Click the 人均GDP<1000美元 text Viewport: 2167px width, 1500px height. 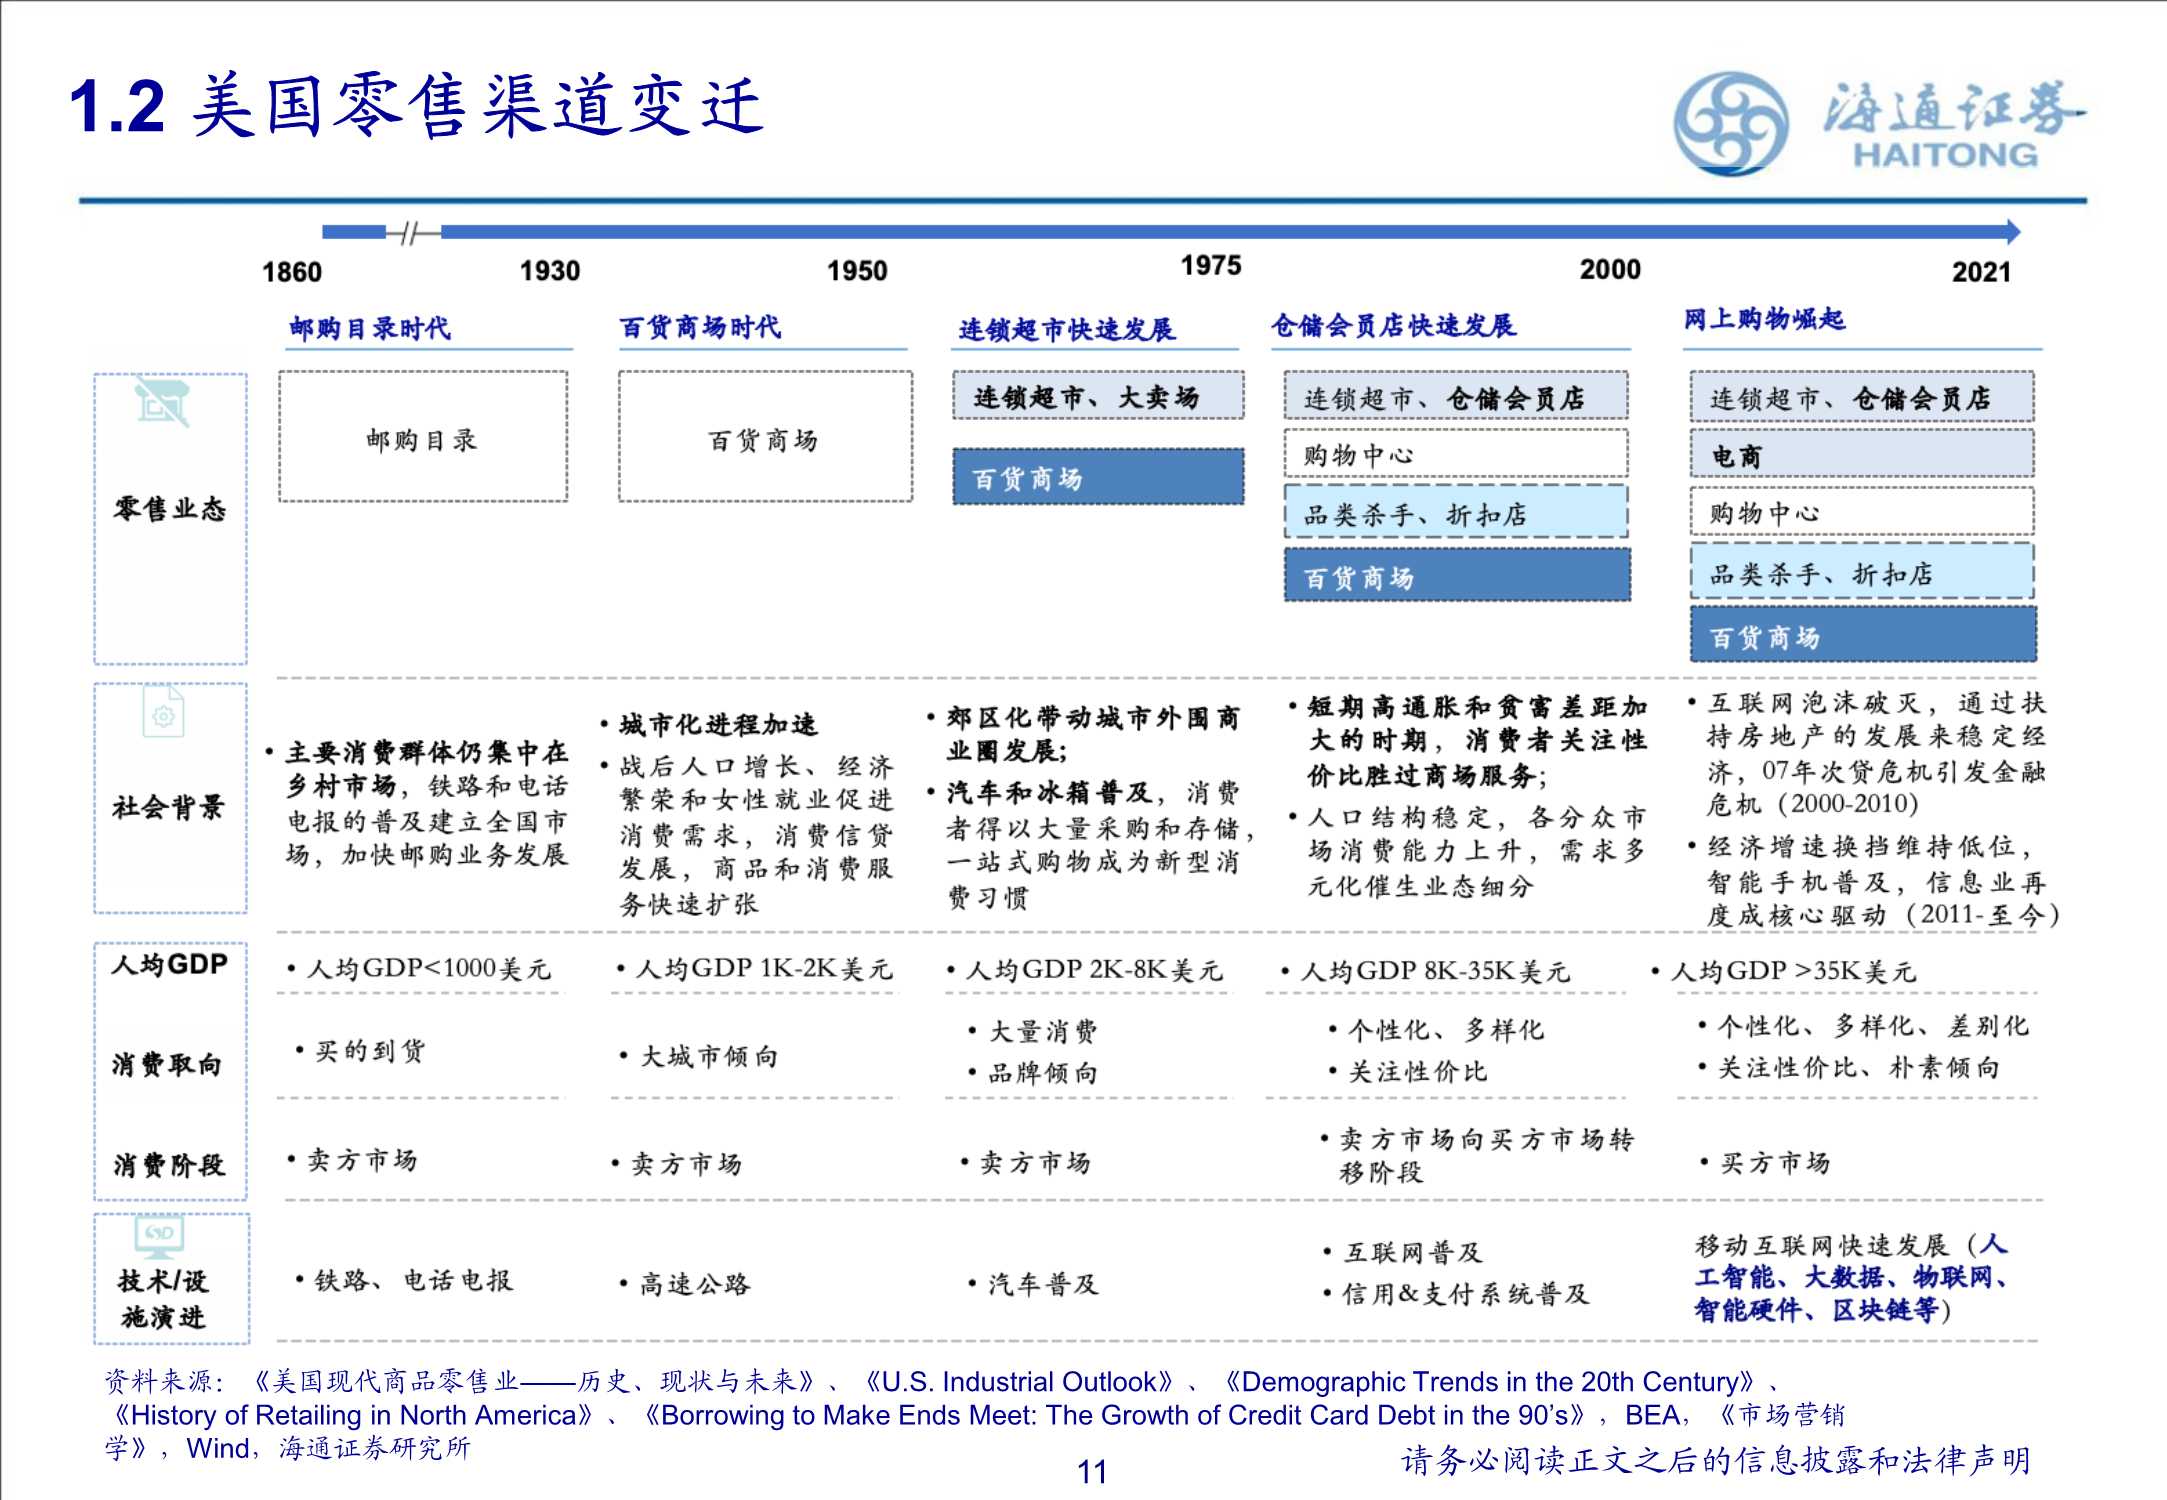point(429,968)
